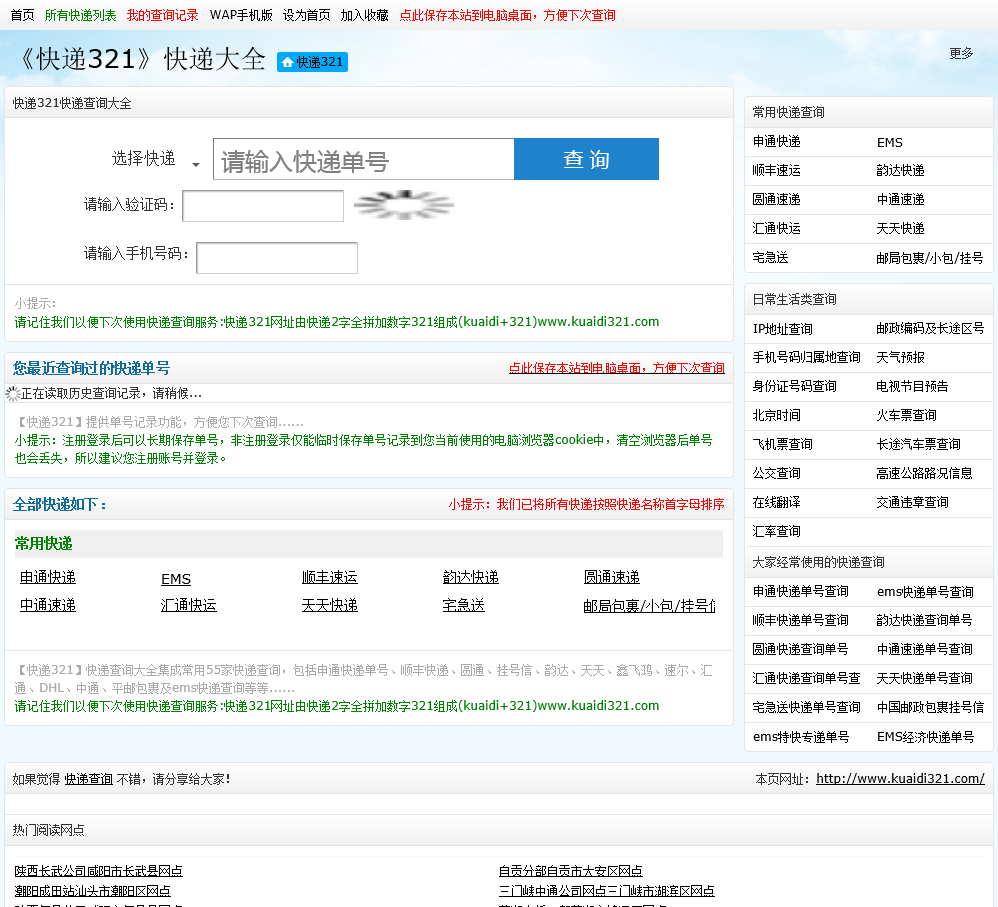Open 申通快递 in 常用快递查询 sidebar

tap(777, 141)
